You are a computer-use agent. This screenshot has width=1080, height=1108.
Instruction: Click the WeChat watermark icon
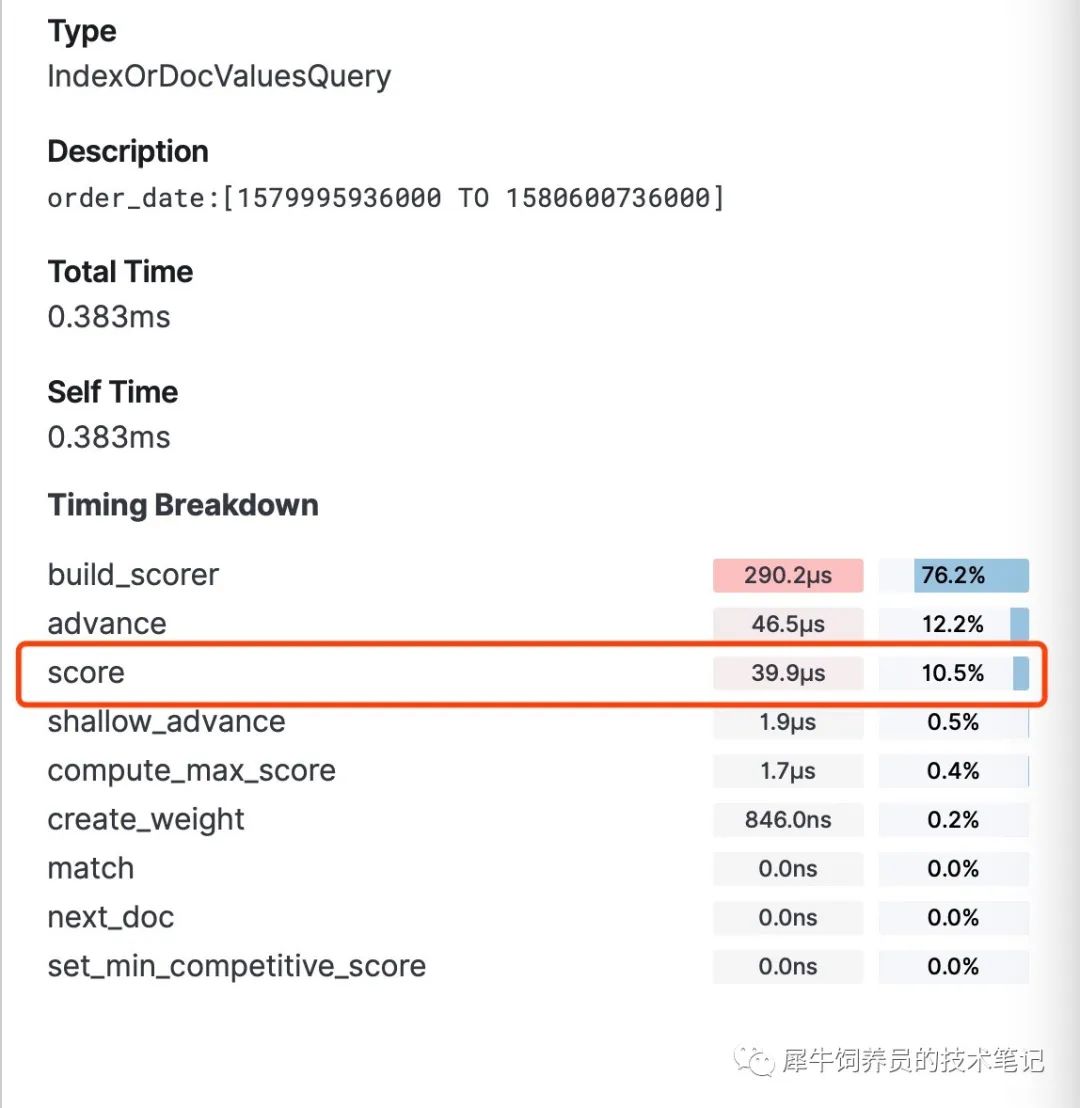tap(754, 1061)
